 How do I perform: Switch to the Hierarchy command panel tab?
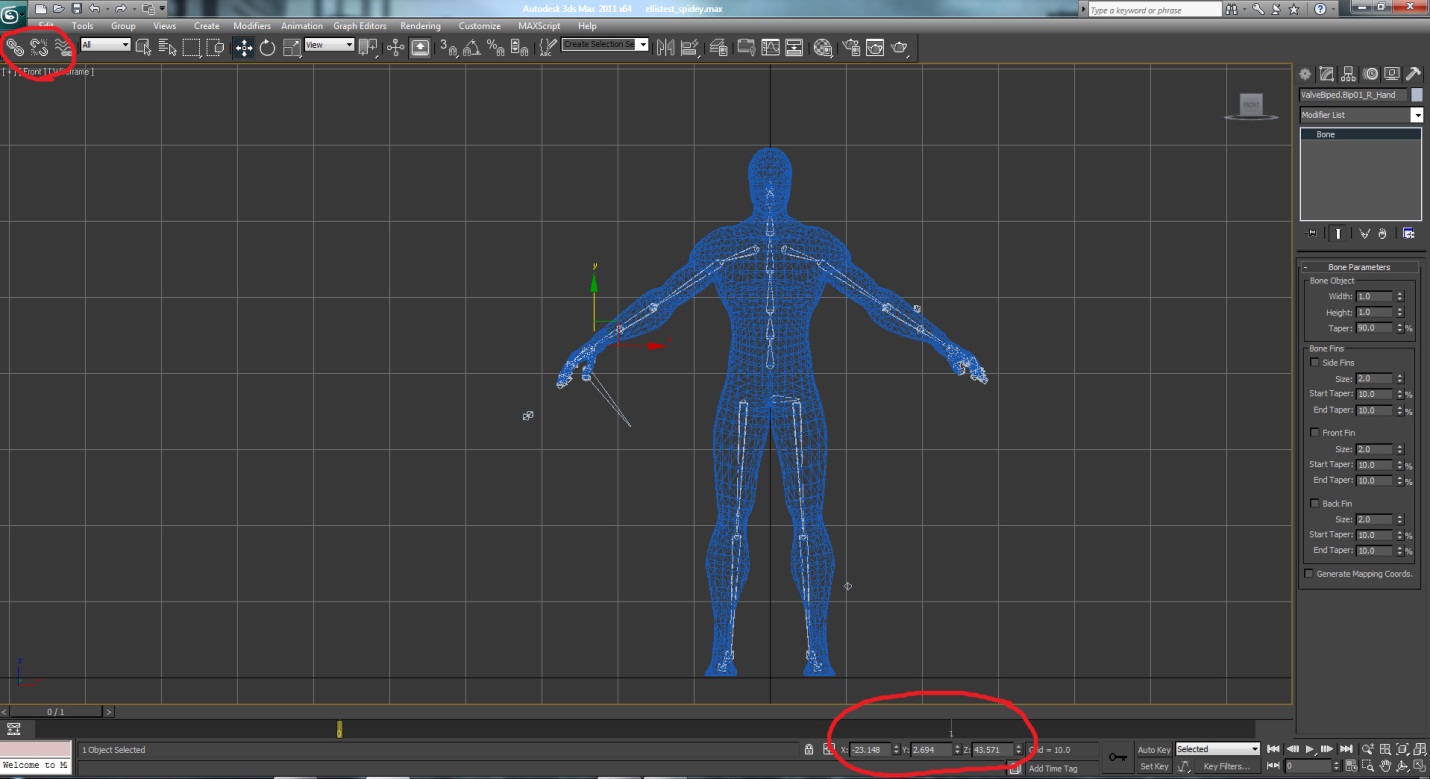1348,74
